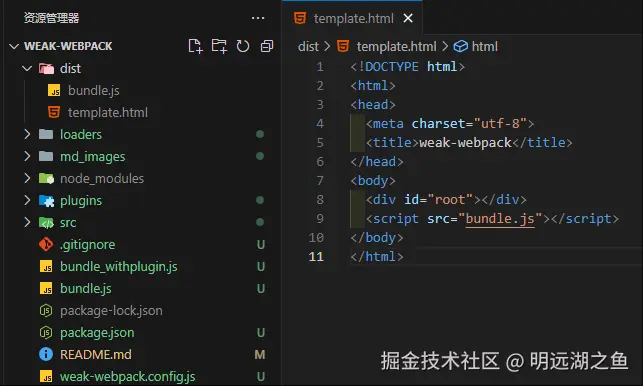643x386 pixels.
Task: Select the template.html editor tab
Action: tap(352, 18)
